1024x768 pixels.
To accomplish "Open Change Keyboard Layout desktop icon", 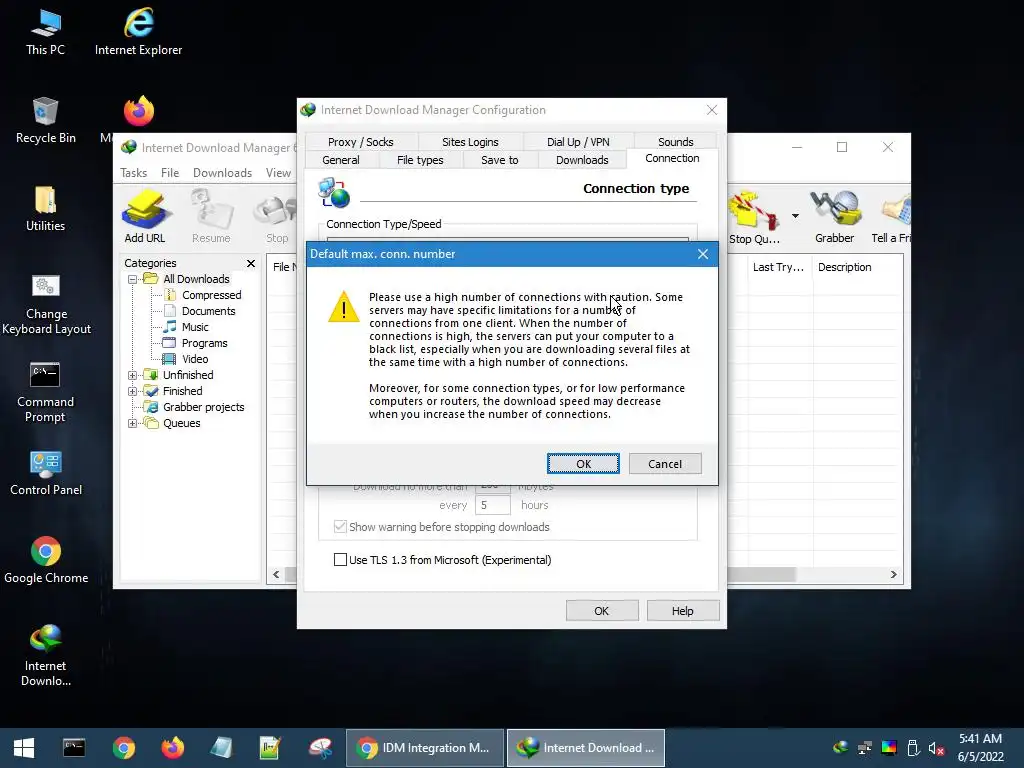I will (46, 304).
